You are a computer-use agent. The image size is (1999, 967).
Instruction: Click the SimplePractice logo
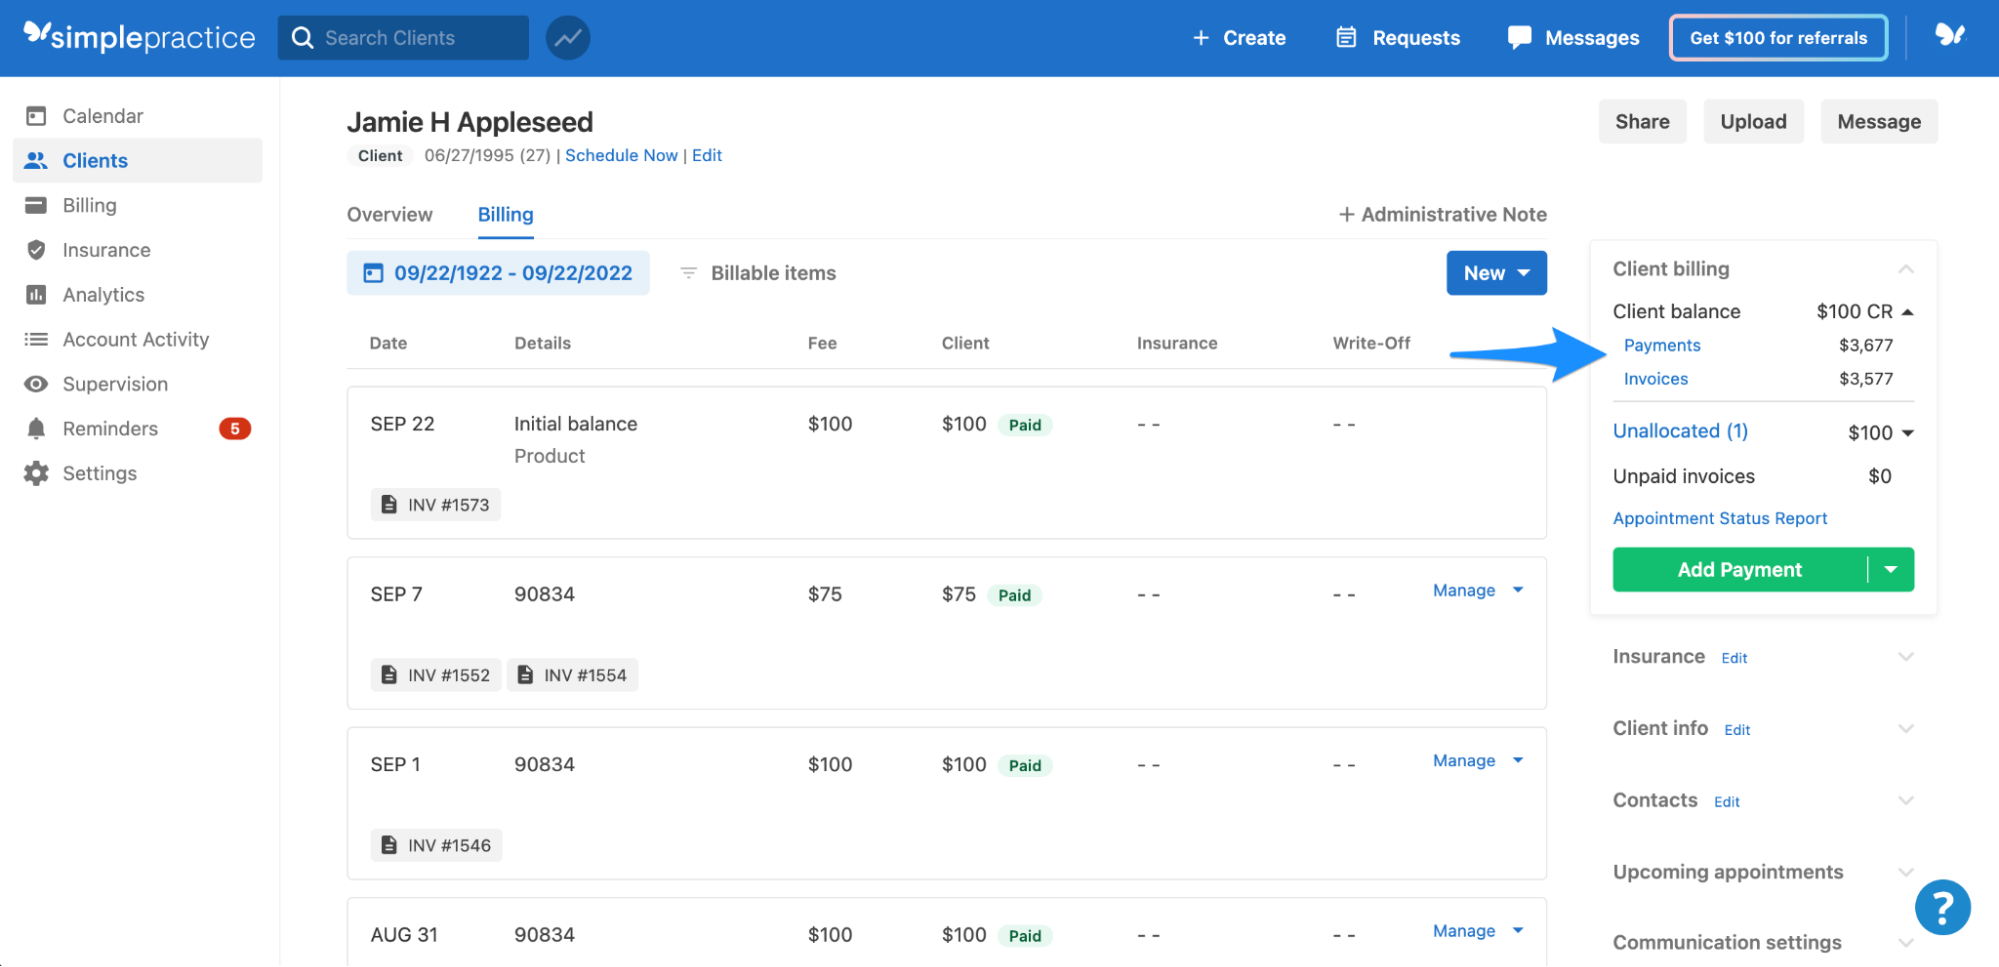tap(138, 37)
